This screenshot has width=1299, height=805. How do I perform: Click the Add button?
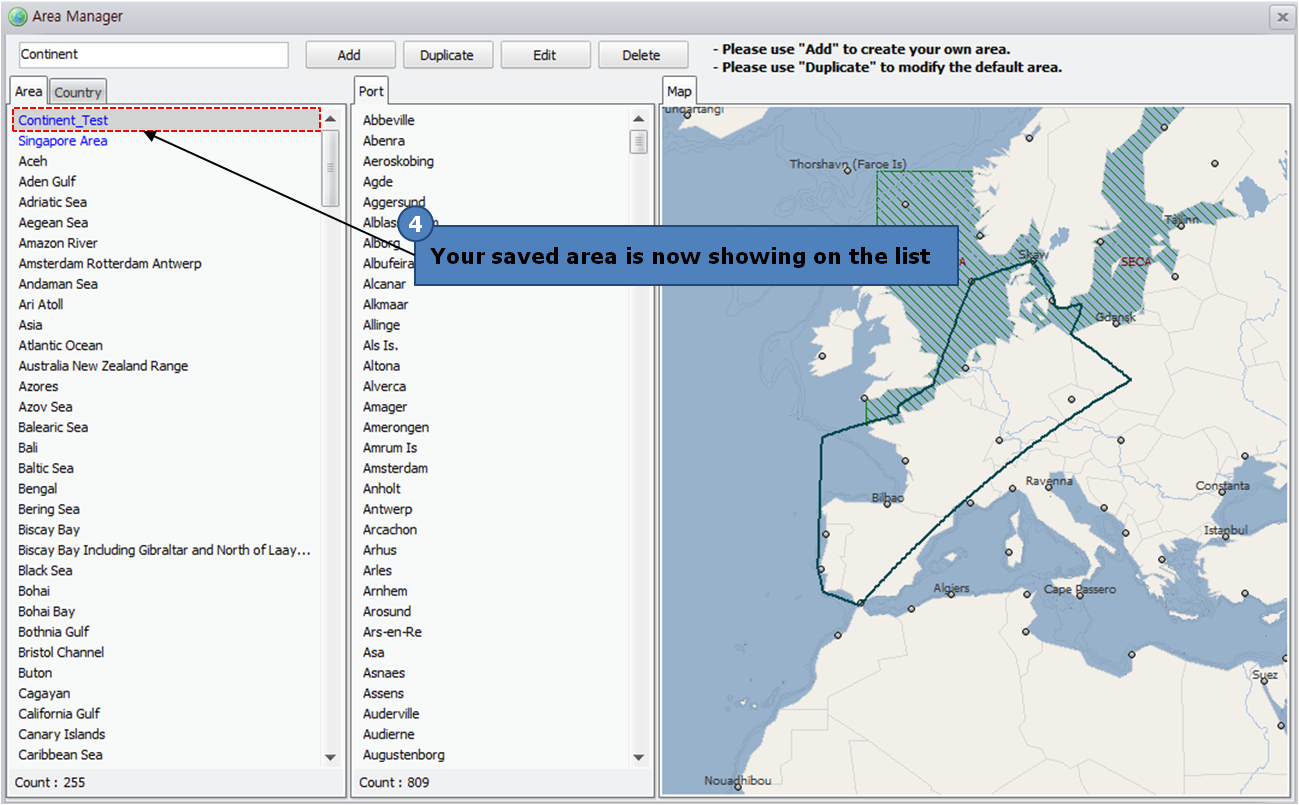pos(350,55)
